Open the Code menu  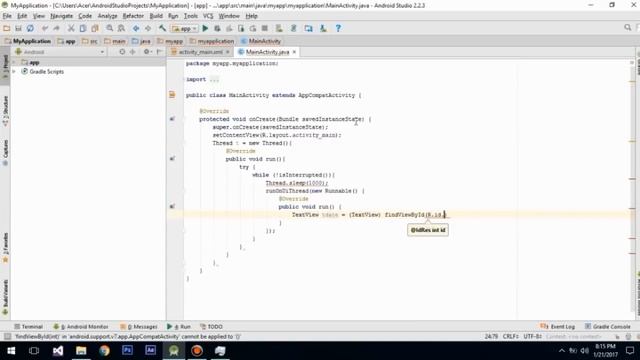pyautogui.click(x=85, y=16)
